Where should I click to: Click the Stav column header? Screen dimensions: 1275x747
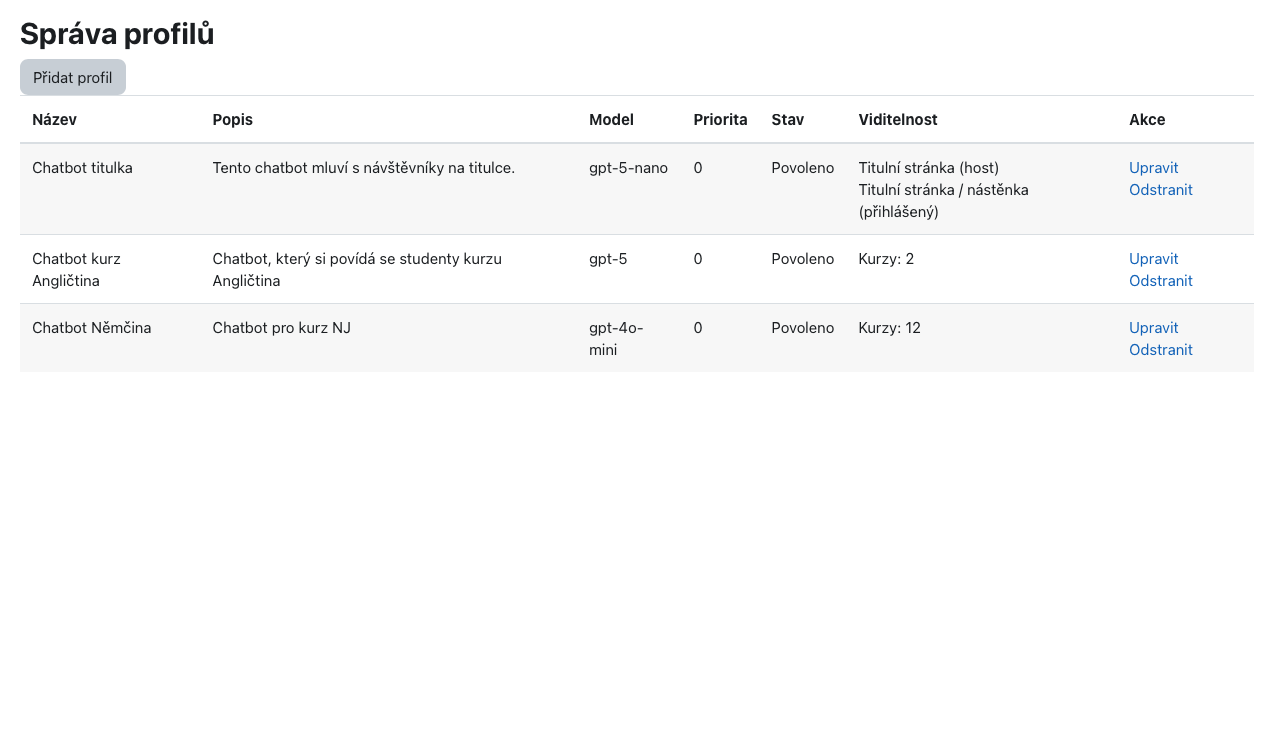(x=787, y=120)
